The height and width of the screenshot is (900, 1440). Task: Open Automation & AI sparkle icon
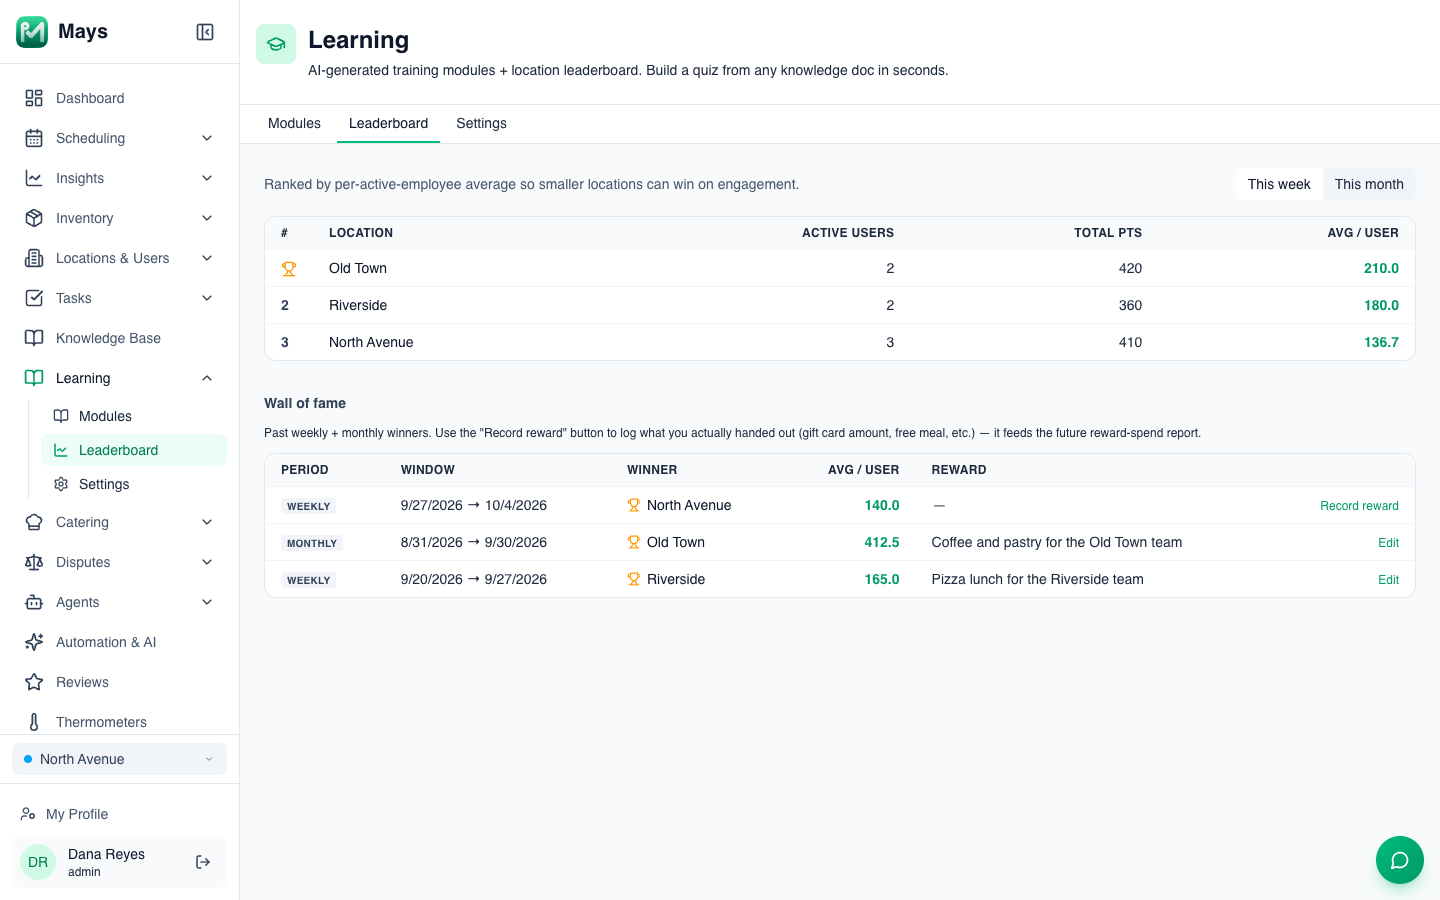[34, 642]
